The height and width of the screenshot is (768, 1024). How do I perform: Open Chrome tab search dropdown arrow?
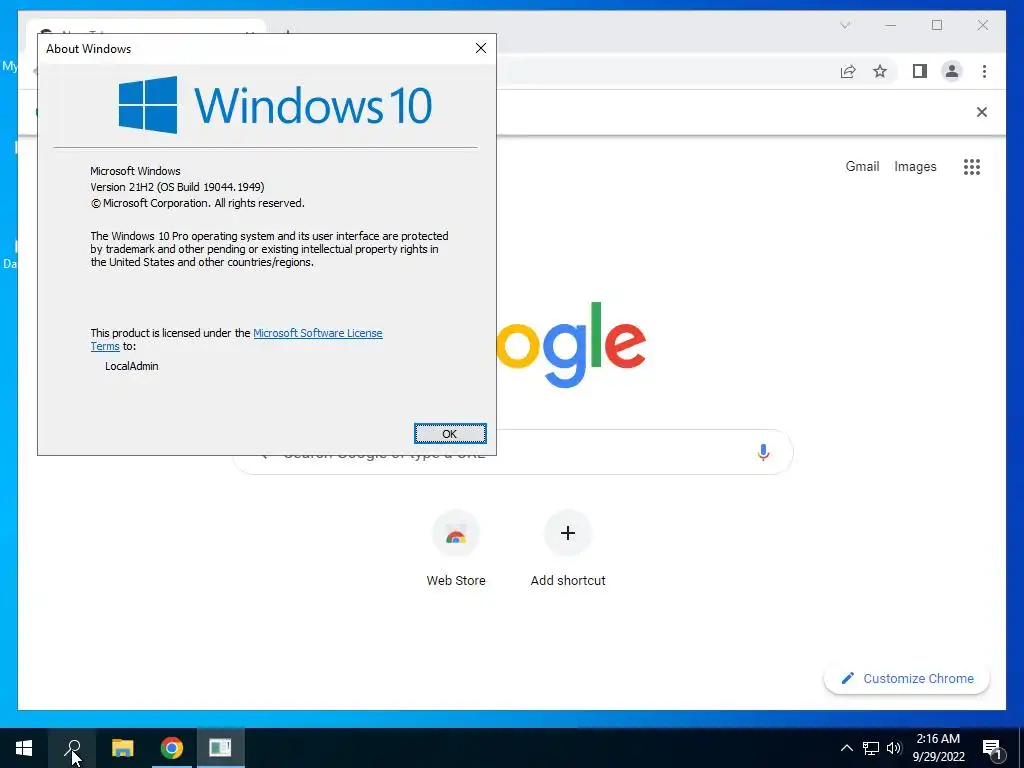[844, 25]
